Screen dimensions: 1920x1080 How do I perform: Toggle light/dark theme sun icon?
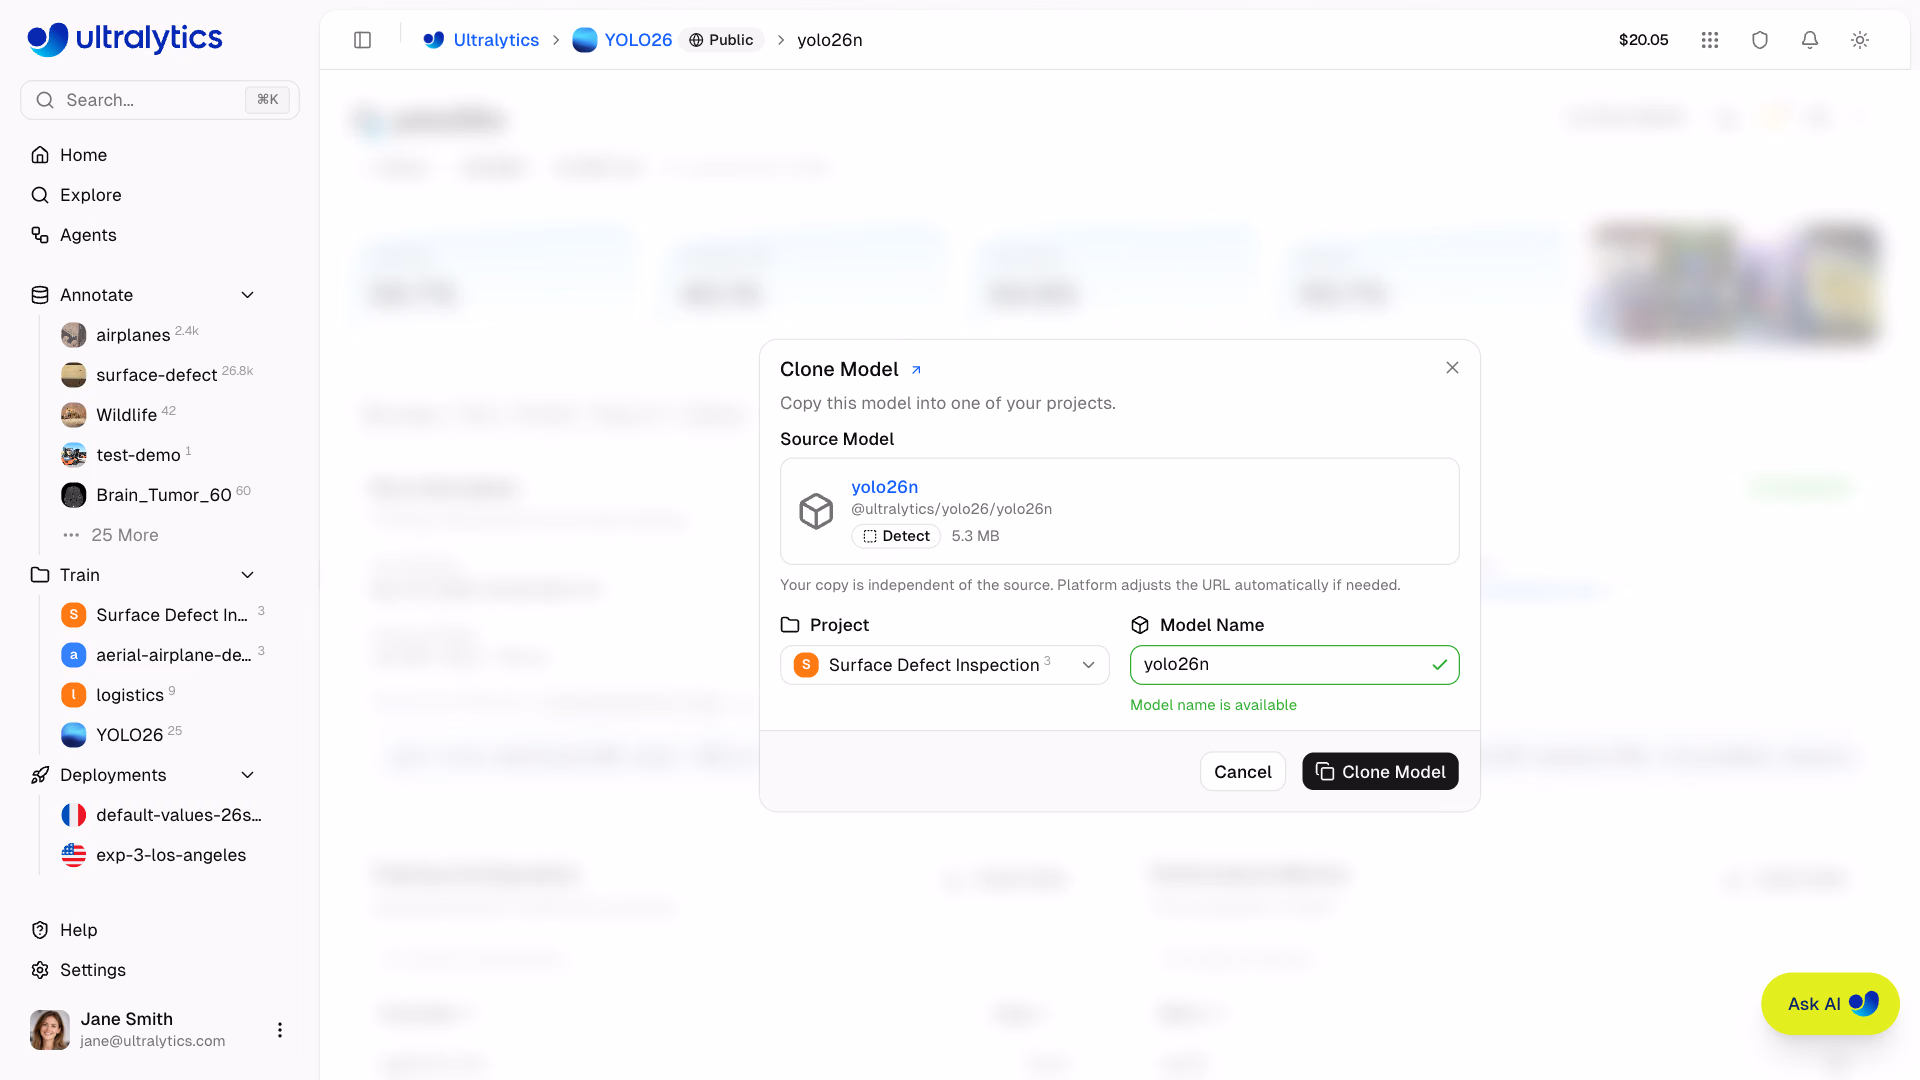[1860, 40]
